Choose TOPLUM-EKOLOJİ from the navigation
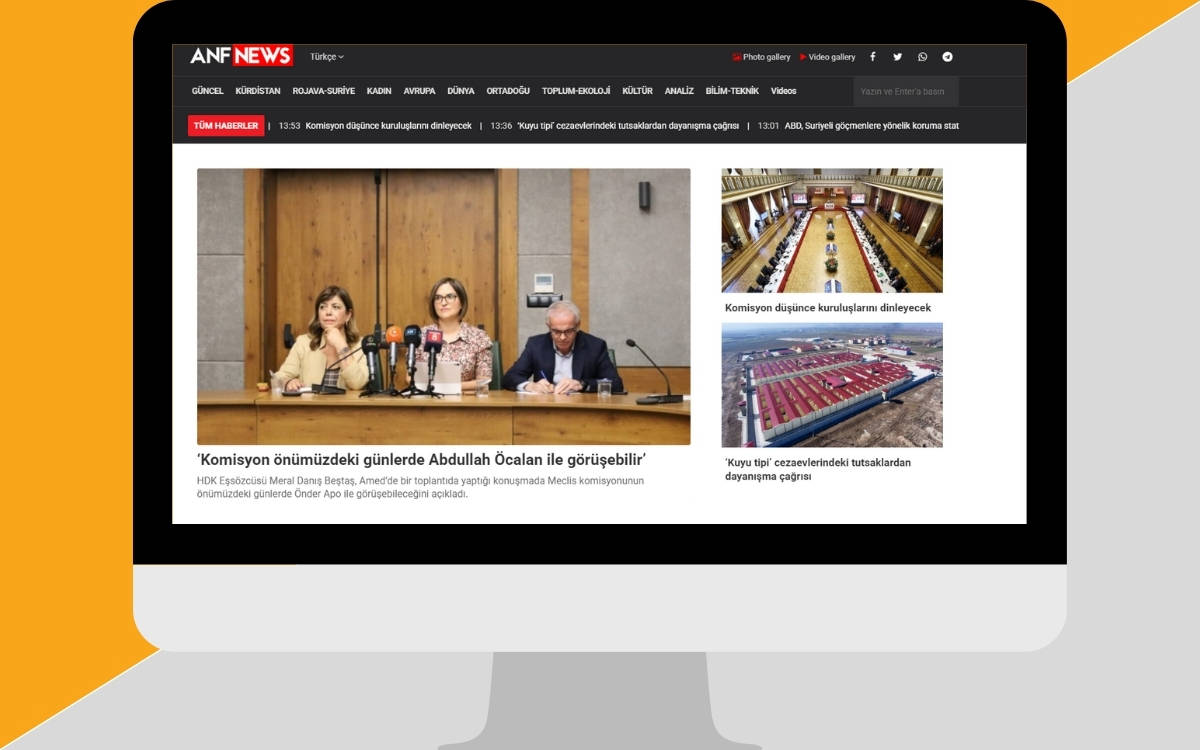This screenshot has height=750, width=1200. 576,91
